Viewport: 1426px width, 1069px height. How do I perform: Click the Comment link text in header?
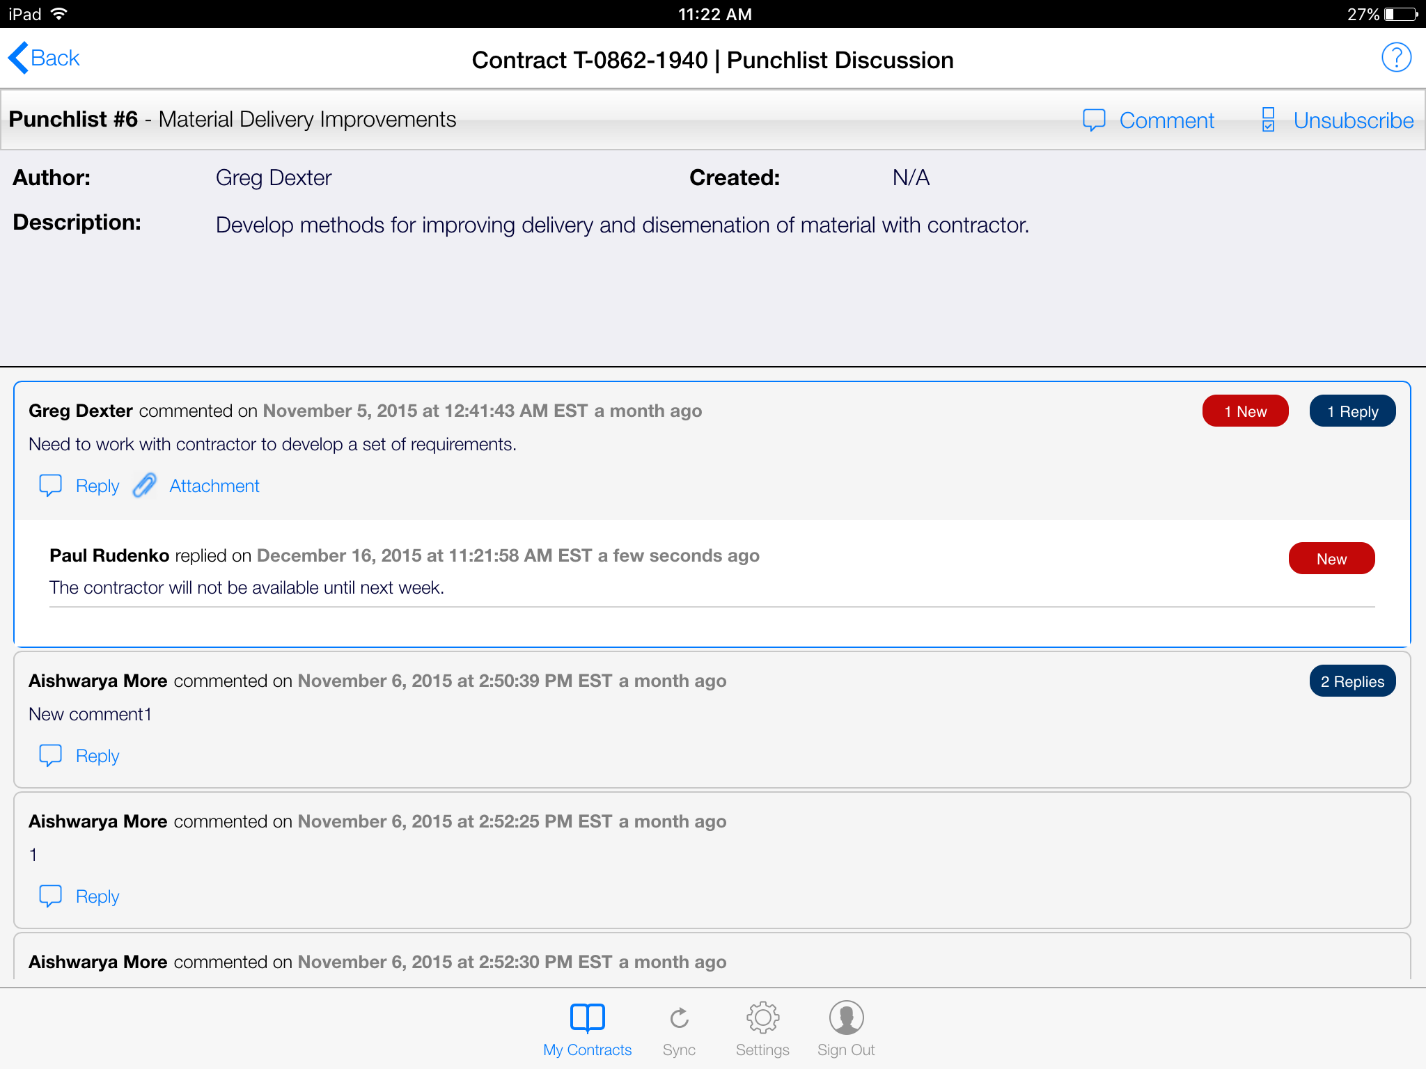(x=1166, y=121)
